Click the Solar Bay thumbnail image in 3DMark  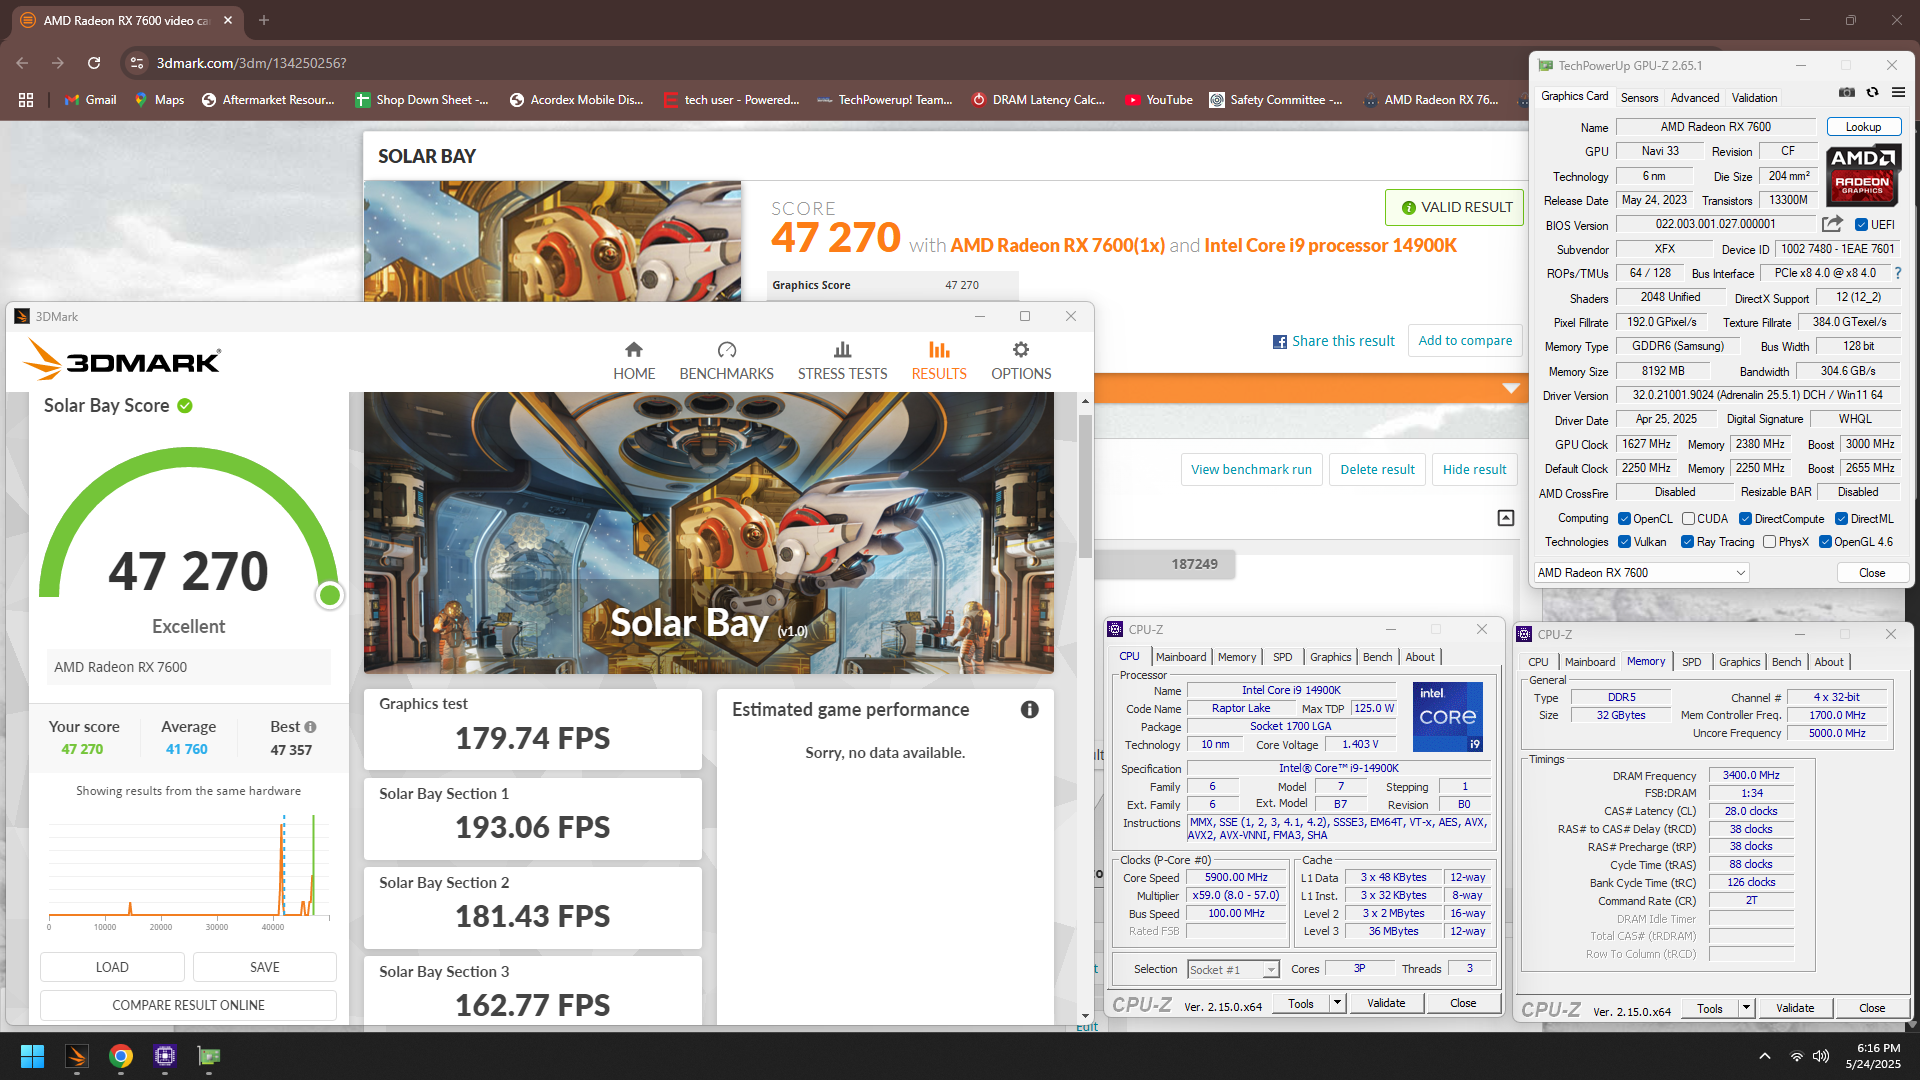[708, 532]
